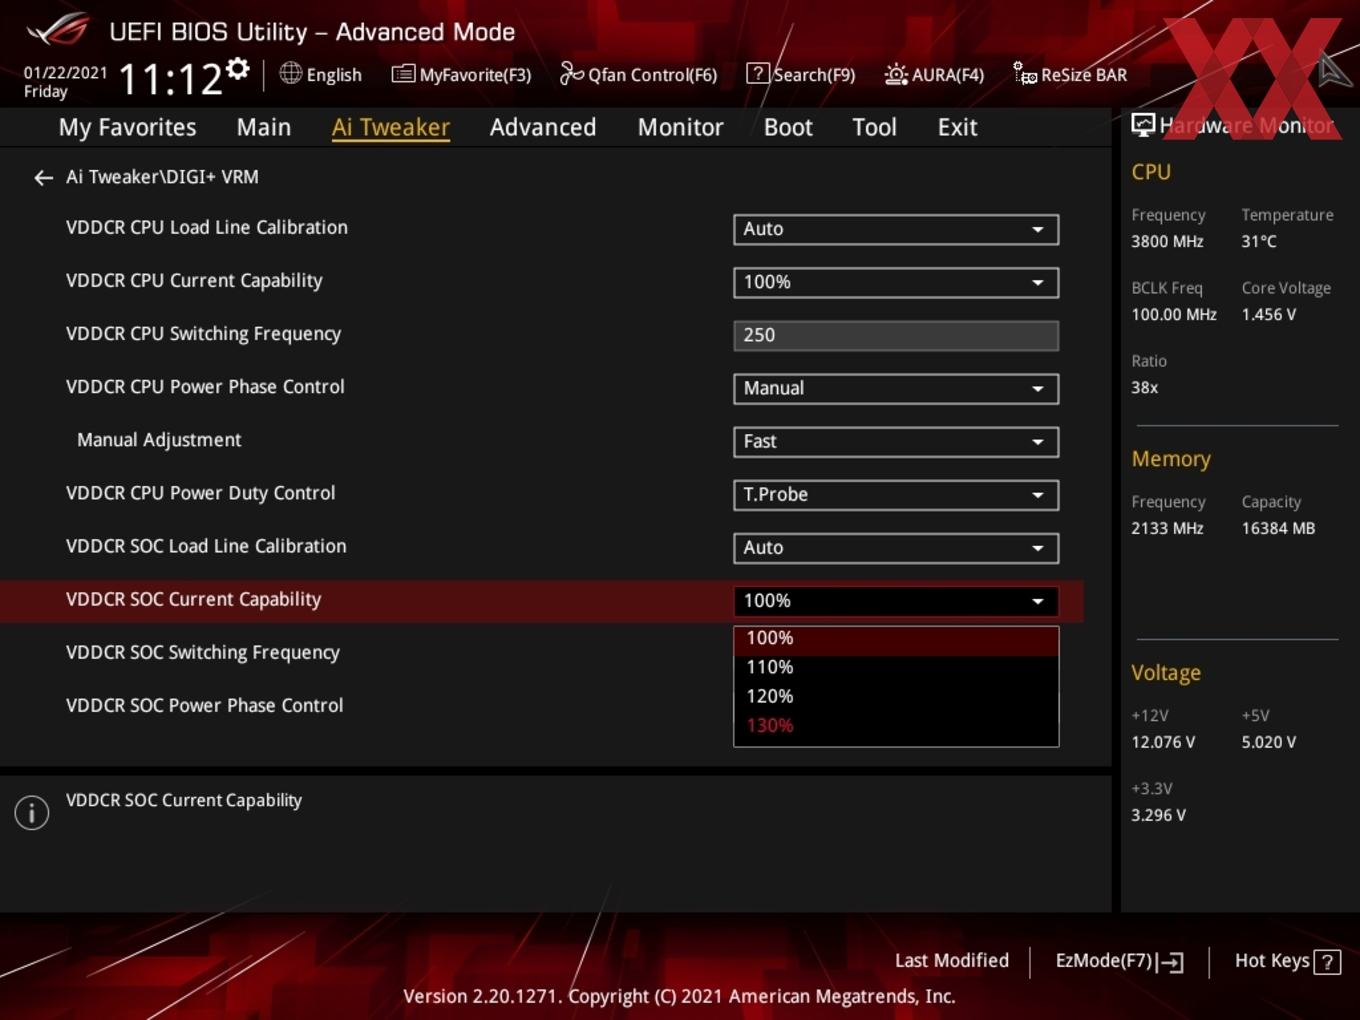Screen dimensions: 1360x1020
Task: Click the globe language icon
Action: pyautogui.click(x=290, y=73)
